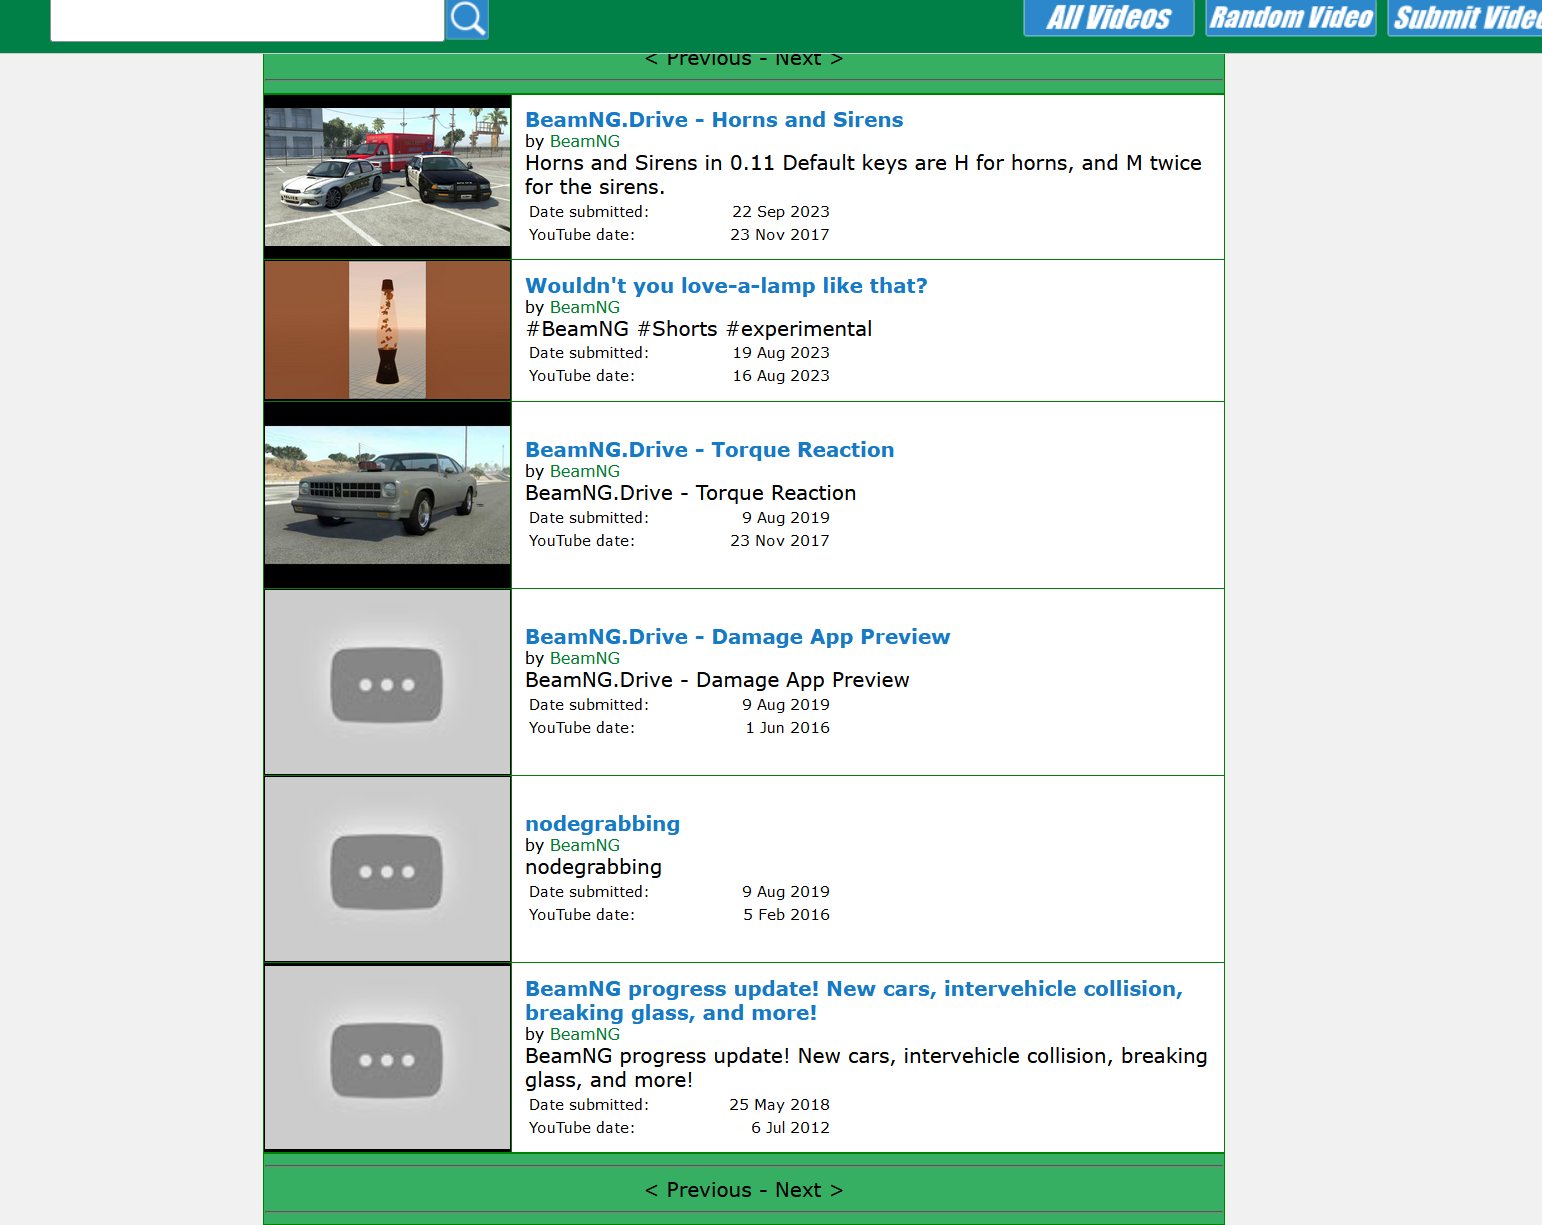Visit BeamNG author link under Torque Reaction
The width and height of the screenshot is (1542, 1225).
(585, 472)
